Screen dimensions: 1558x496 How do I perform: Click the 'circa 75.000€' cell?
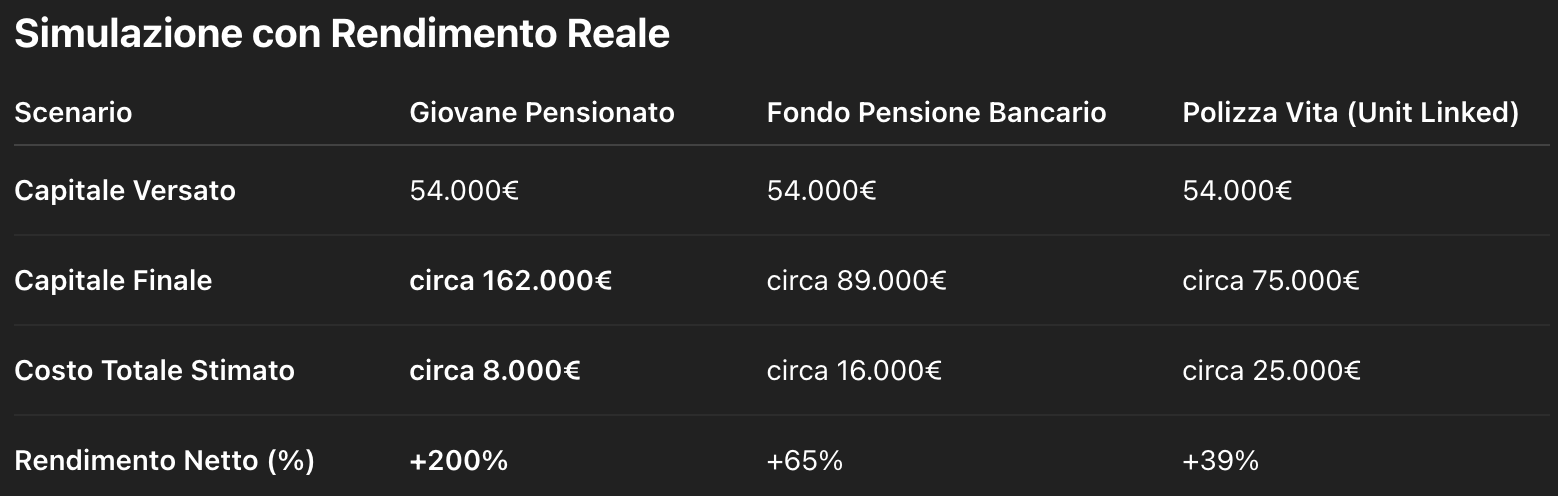coord(1271,280)
